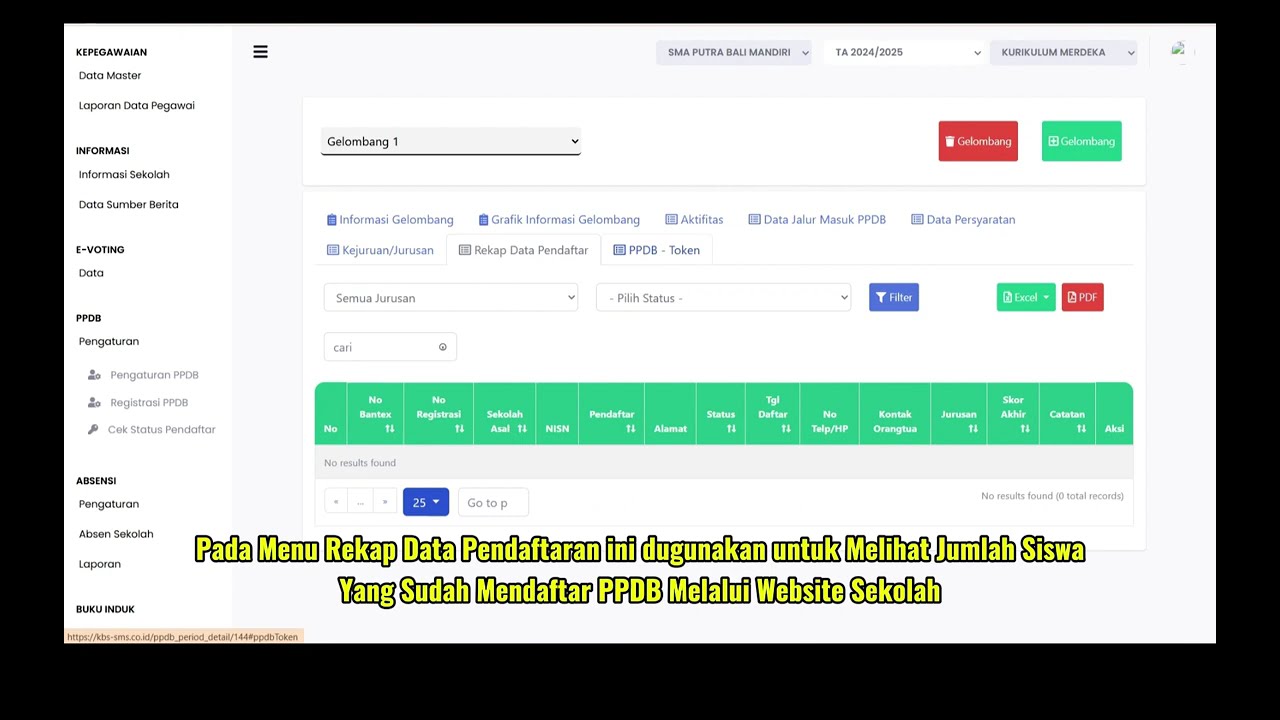Click the clear icon in search field
Screen dimensions: 1280x720
coord(443,347)
